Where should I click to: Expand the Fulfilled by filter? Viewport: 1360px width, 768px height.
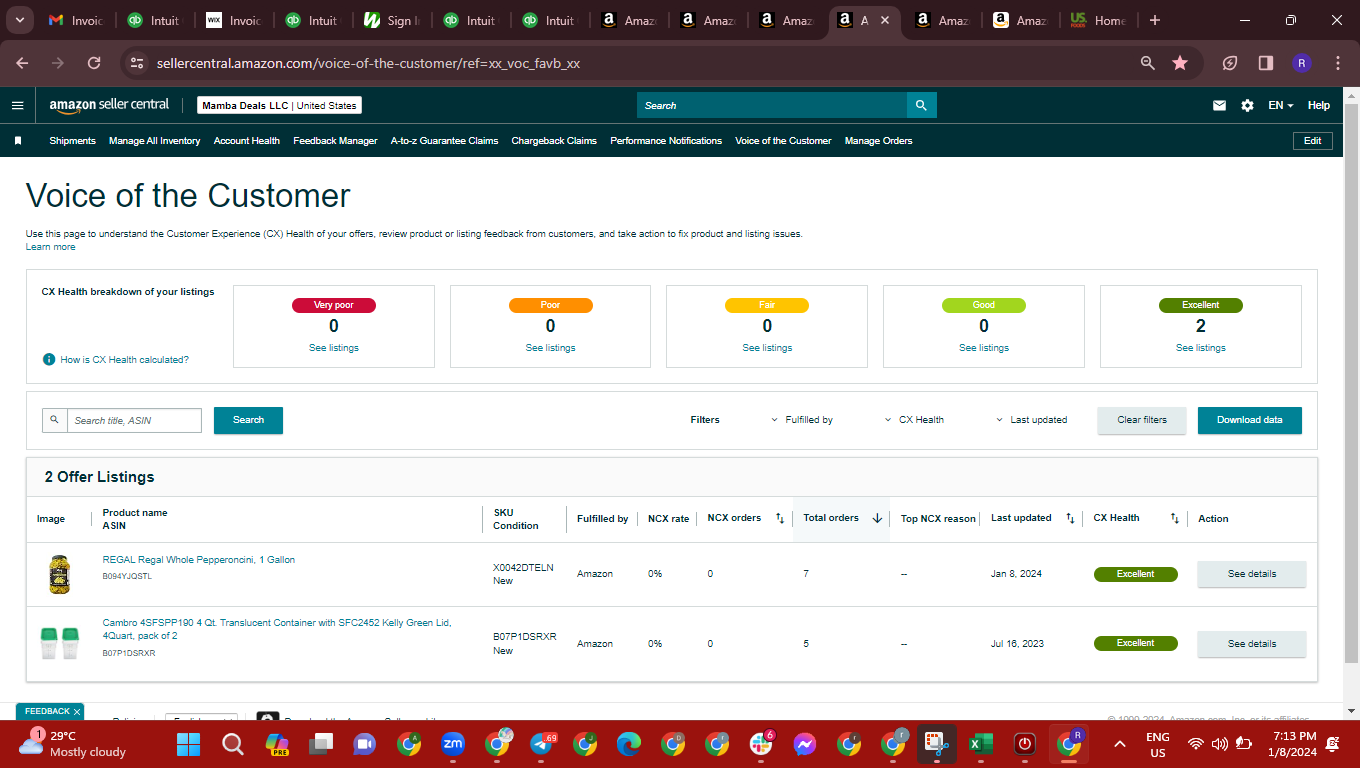[802, 420]
